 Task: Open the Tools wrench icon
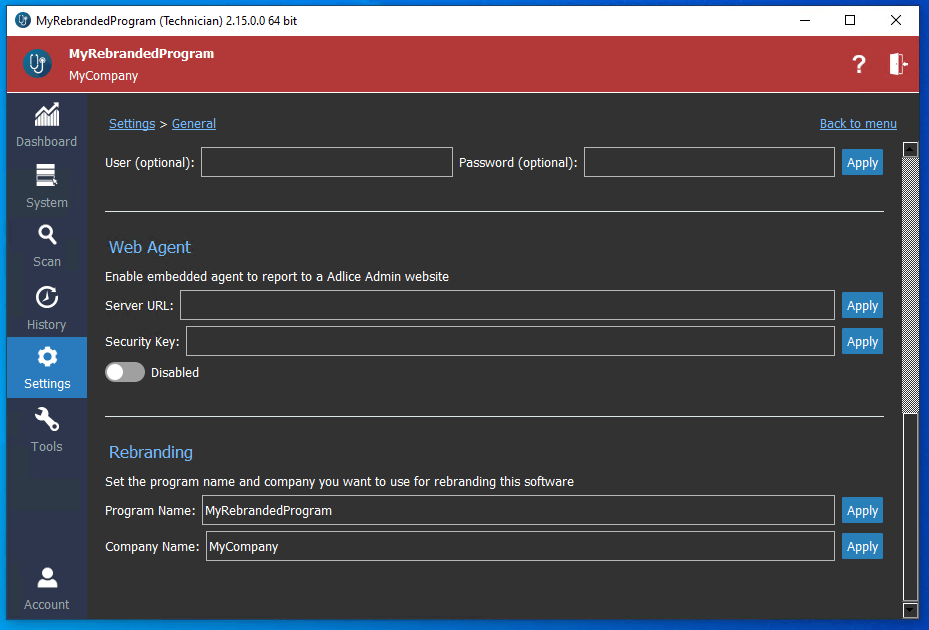[x=46, y=420]
